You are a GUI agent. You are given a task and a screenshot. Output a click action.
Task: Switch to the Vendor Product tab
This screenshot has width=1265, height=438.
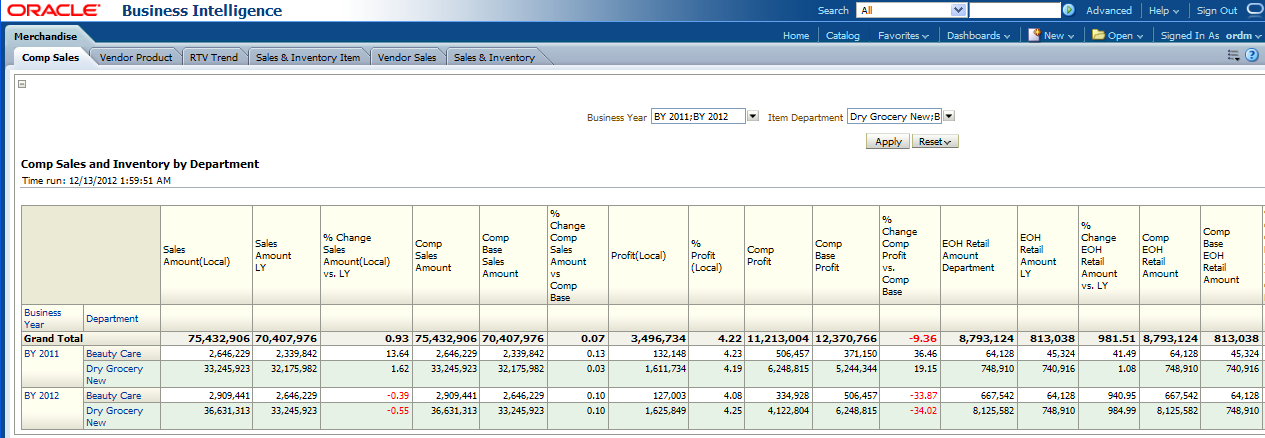[136, 58]
